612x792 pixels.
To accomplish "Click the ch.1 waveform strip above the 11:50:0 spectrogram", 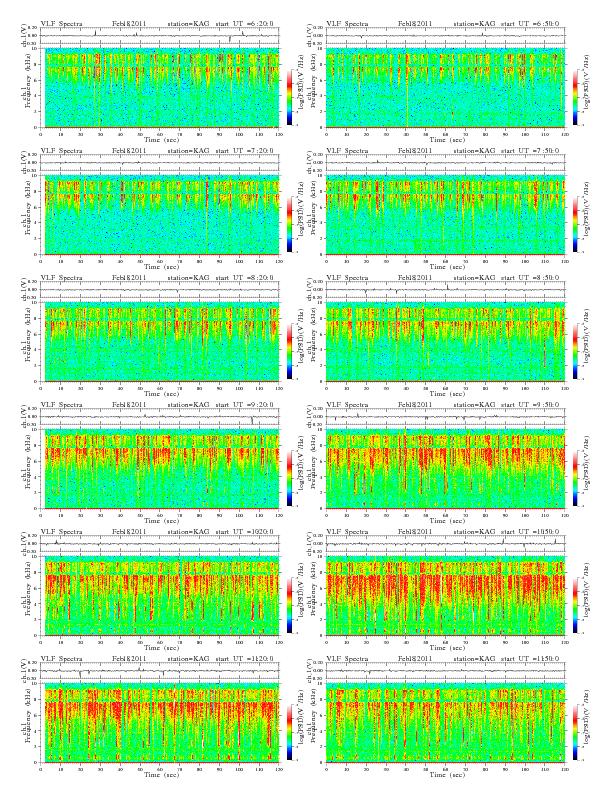I will (x=445, y=671).
